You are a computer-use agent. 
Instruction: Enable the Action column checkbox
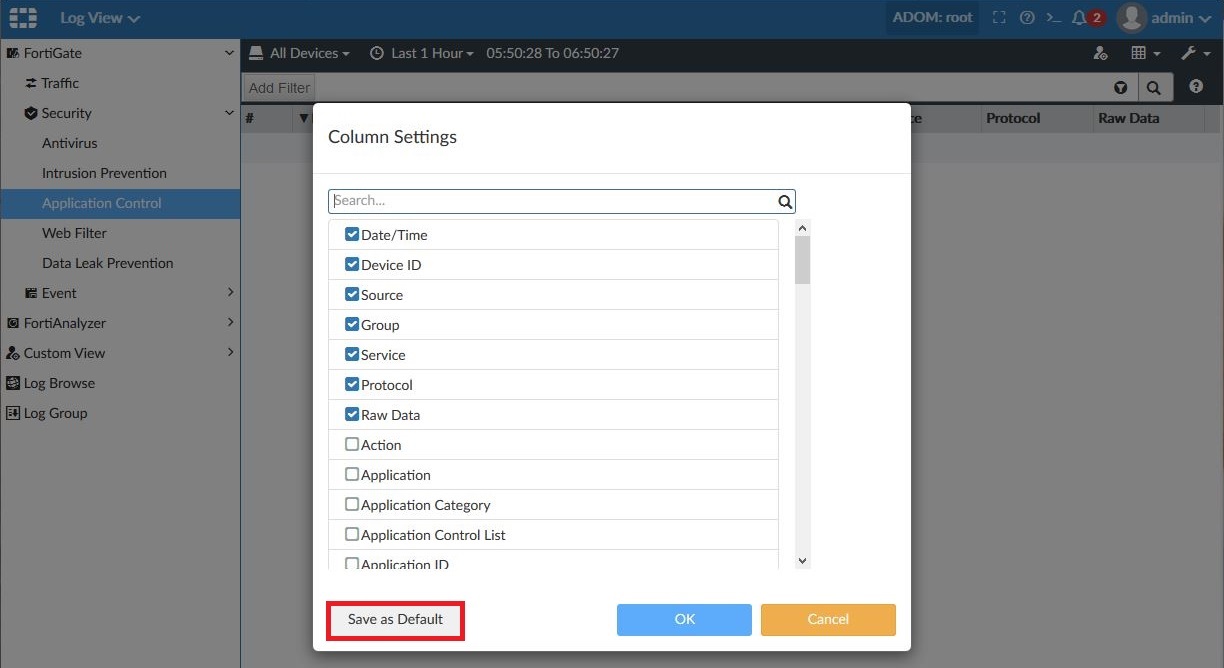pyautogui.click(x=352, y=444)
